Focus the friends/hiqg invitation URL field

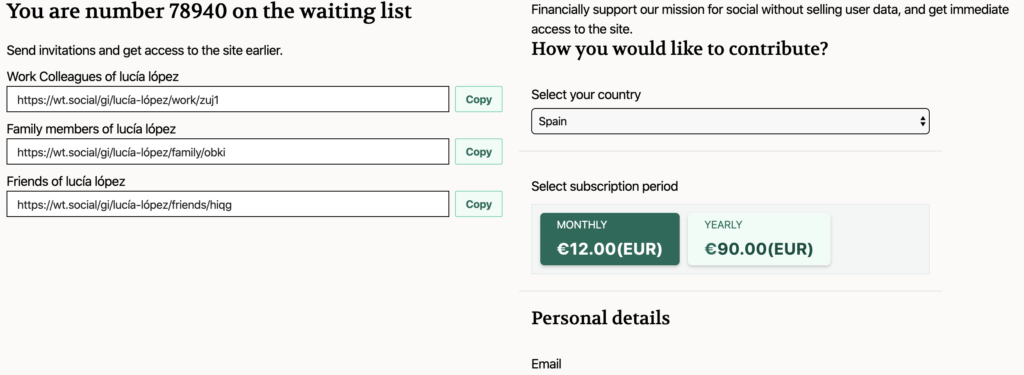click(228, 204)
